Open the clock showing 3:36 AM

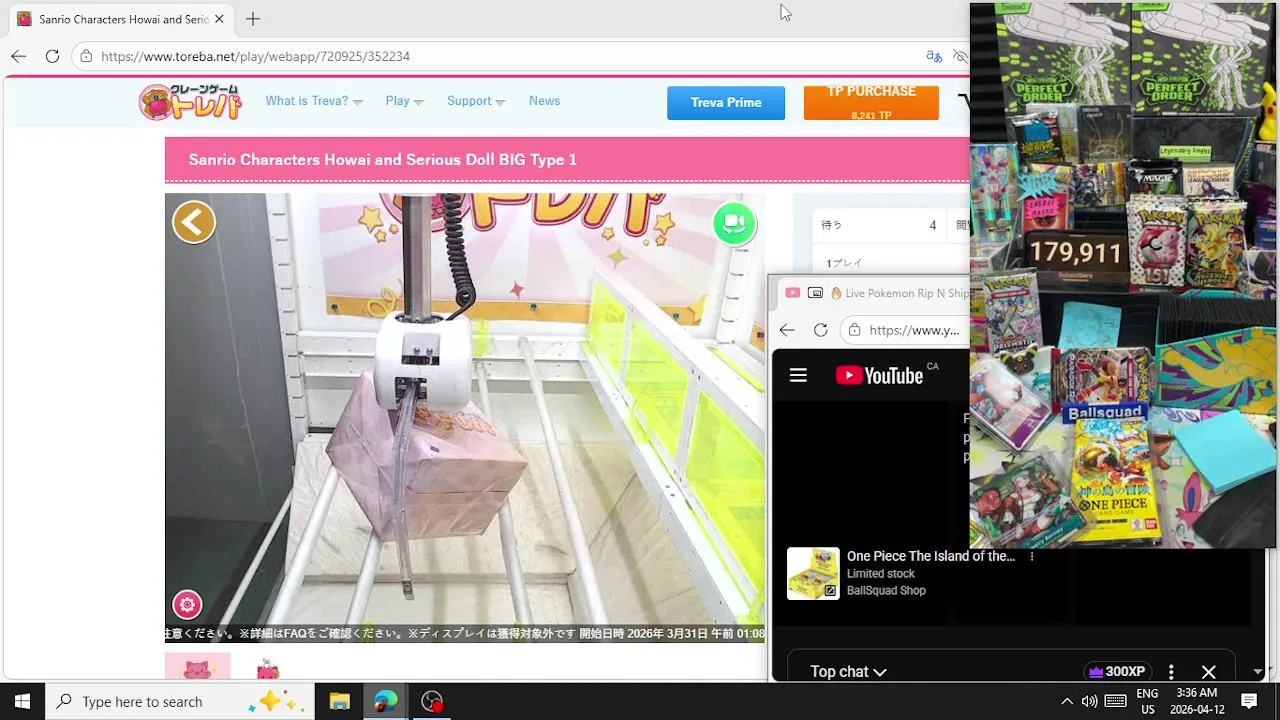click(1197, 701)
